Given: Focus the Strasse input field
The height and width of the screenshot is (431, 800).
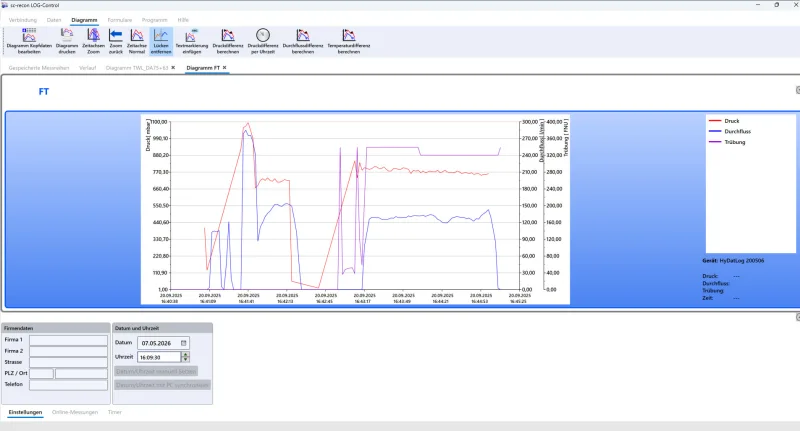Looking at the screenshot, I should pyautogui.click(x=68, y=362).
